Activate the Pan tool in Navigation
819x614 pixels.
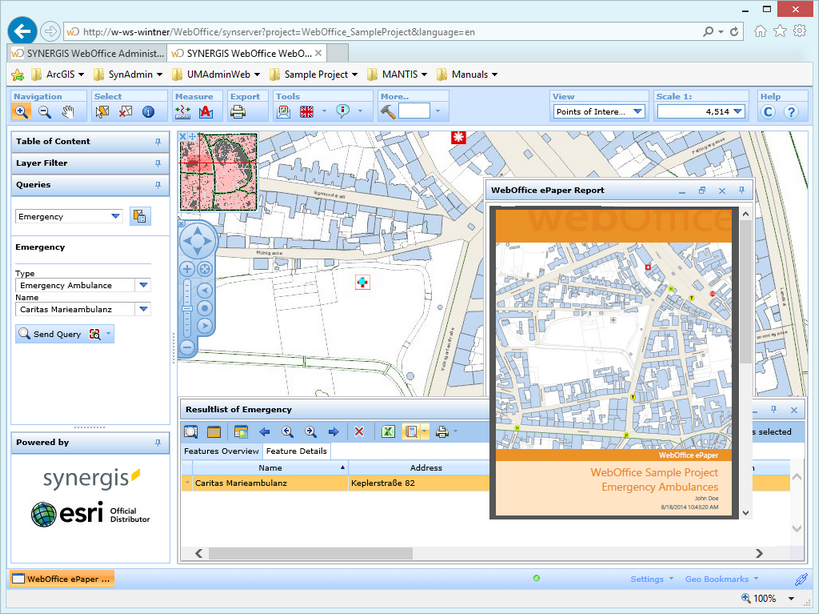(68, 112)
